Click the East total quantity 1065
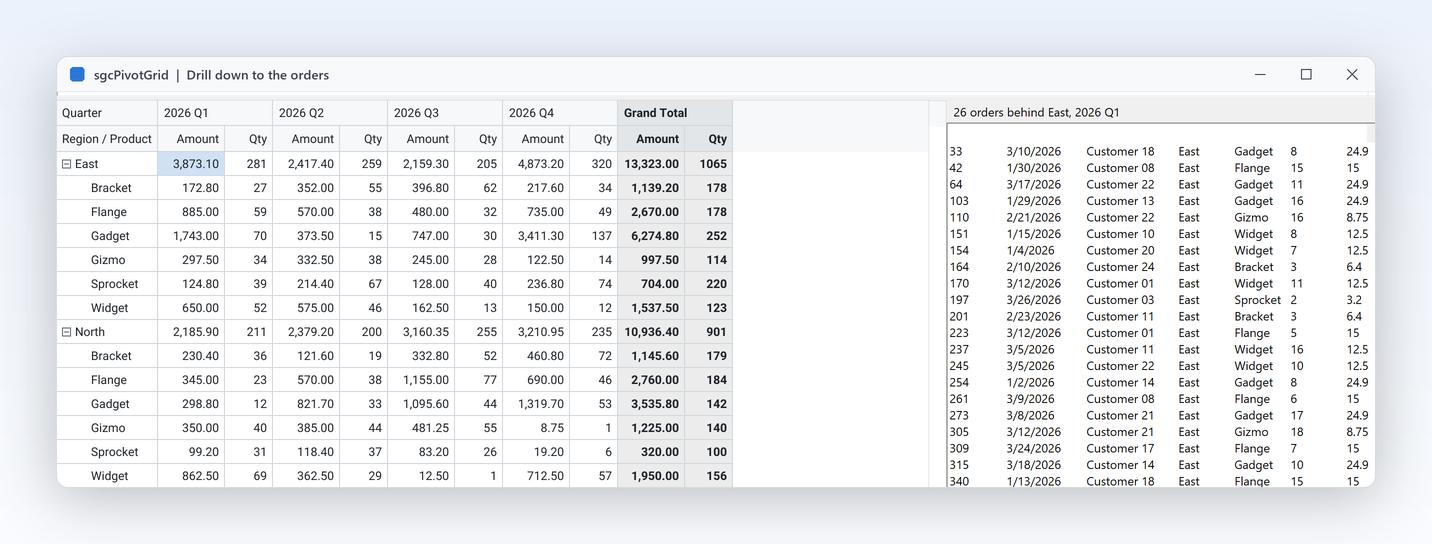This screenshot has height=544, width=1432. [709, 164]
